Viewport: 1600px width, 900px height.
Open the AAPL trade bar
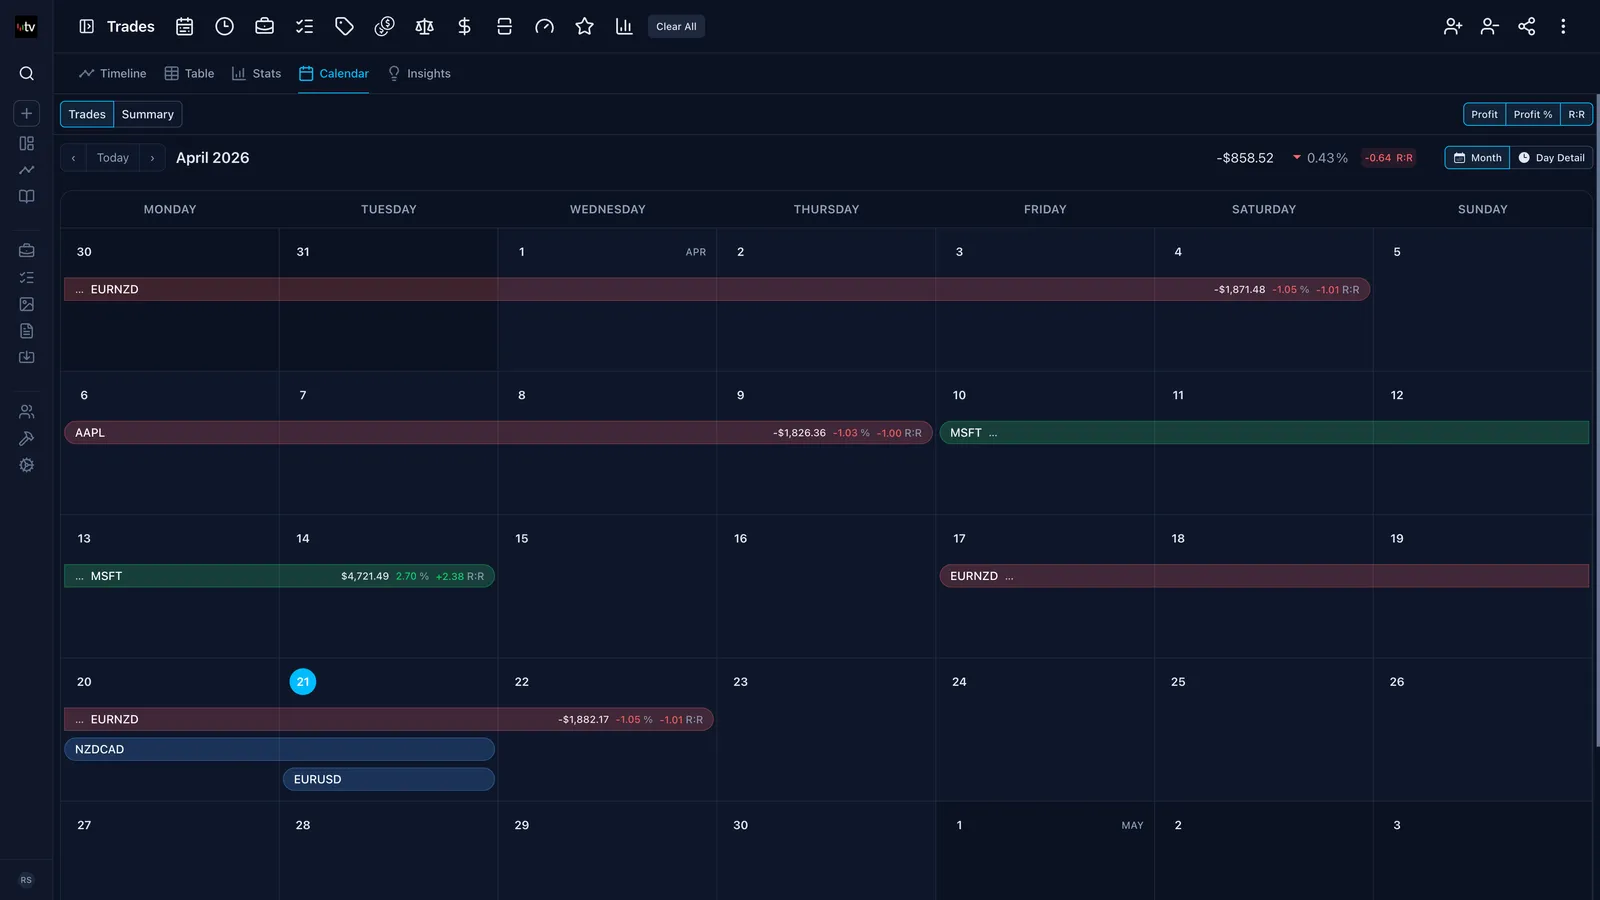point(498,433)
